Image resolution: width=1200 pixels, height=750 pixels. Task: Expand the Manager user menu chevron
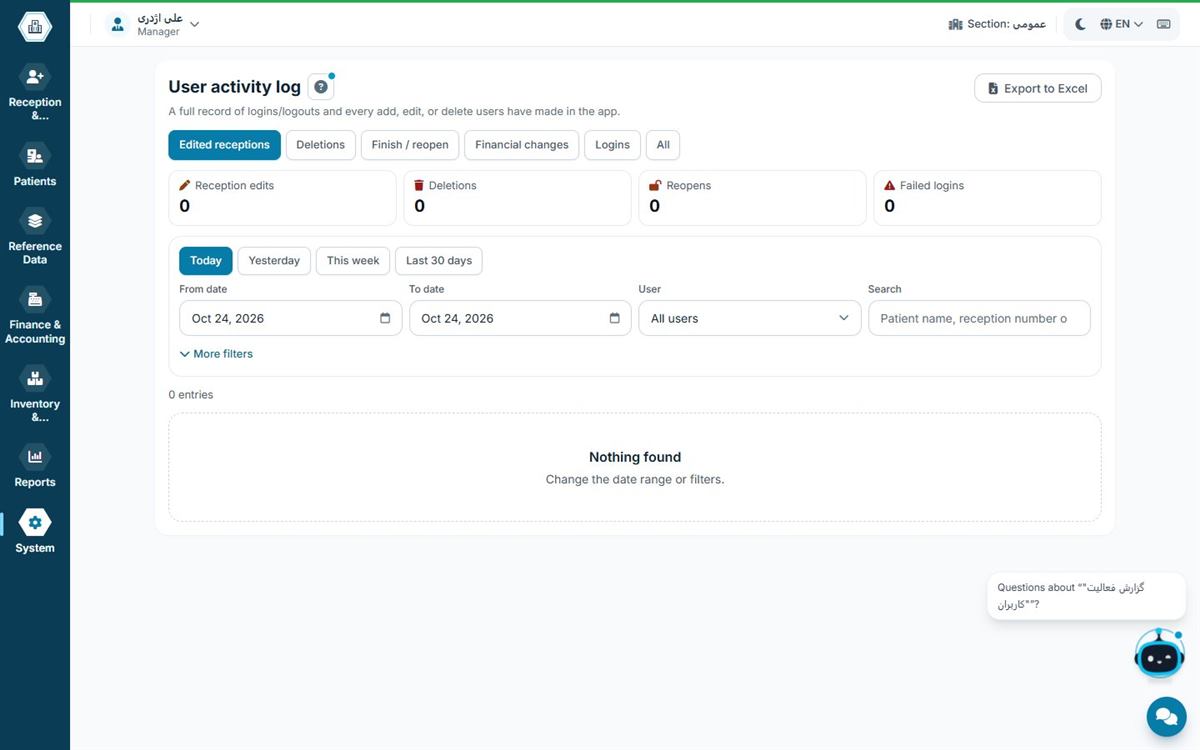[x=195, y=24]
